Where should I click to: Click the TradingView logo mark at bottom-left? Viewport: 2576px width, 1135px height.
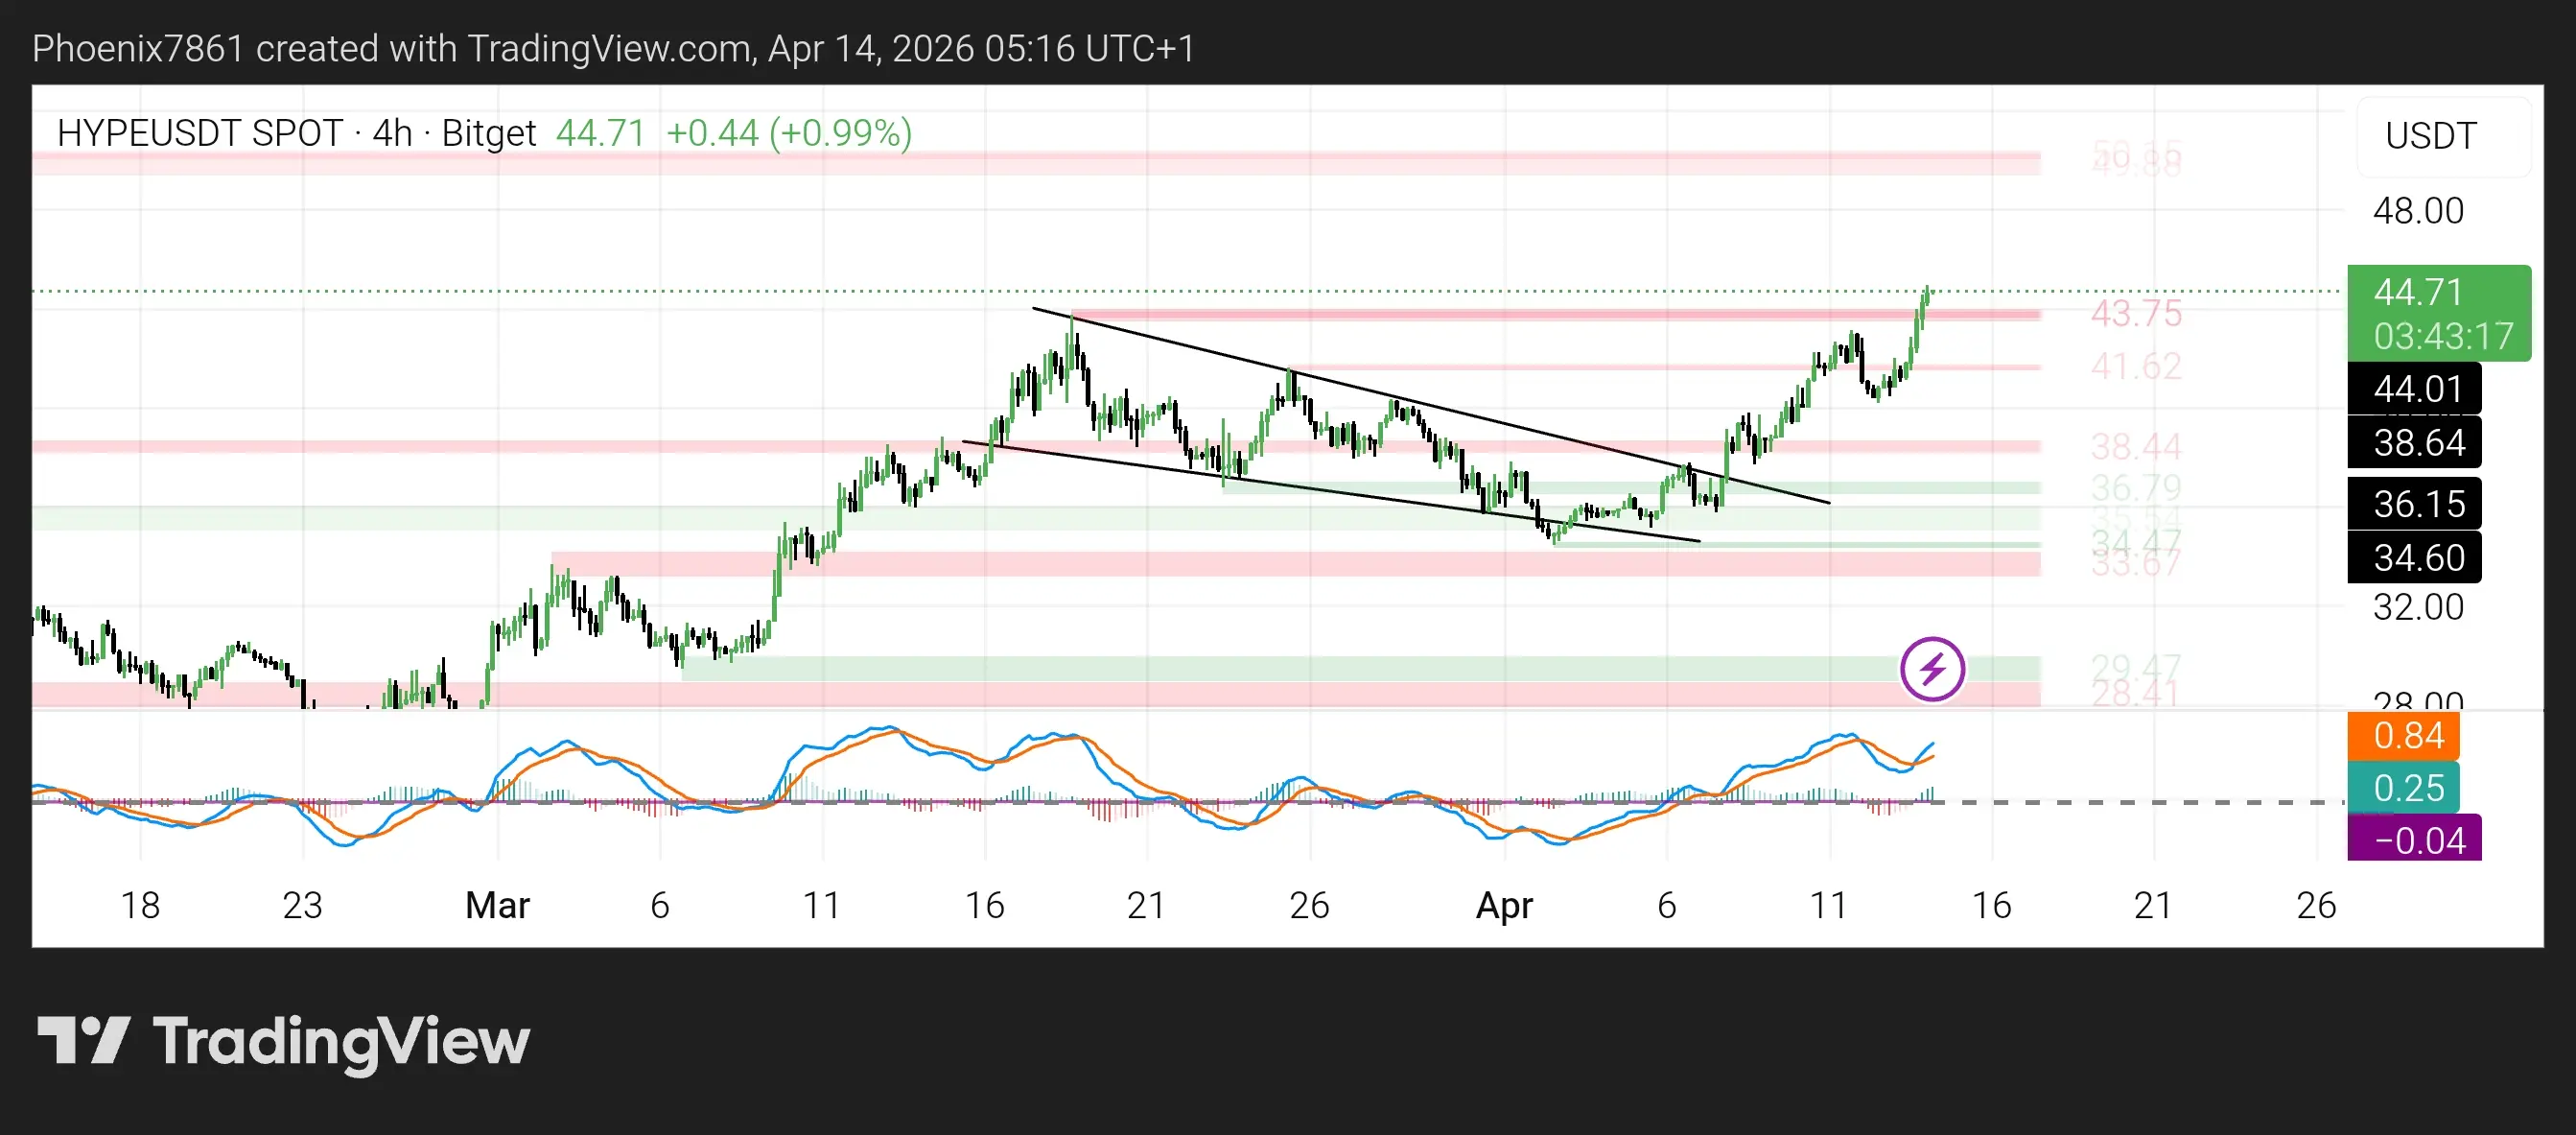[x=84, y=1040]
